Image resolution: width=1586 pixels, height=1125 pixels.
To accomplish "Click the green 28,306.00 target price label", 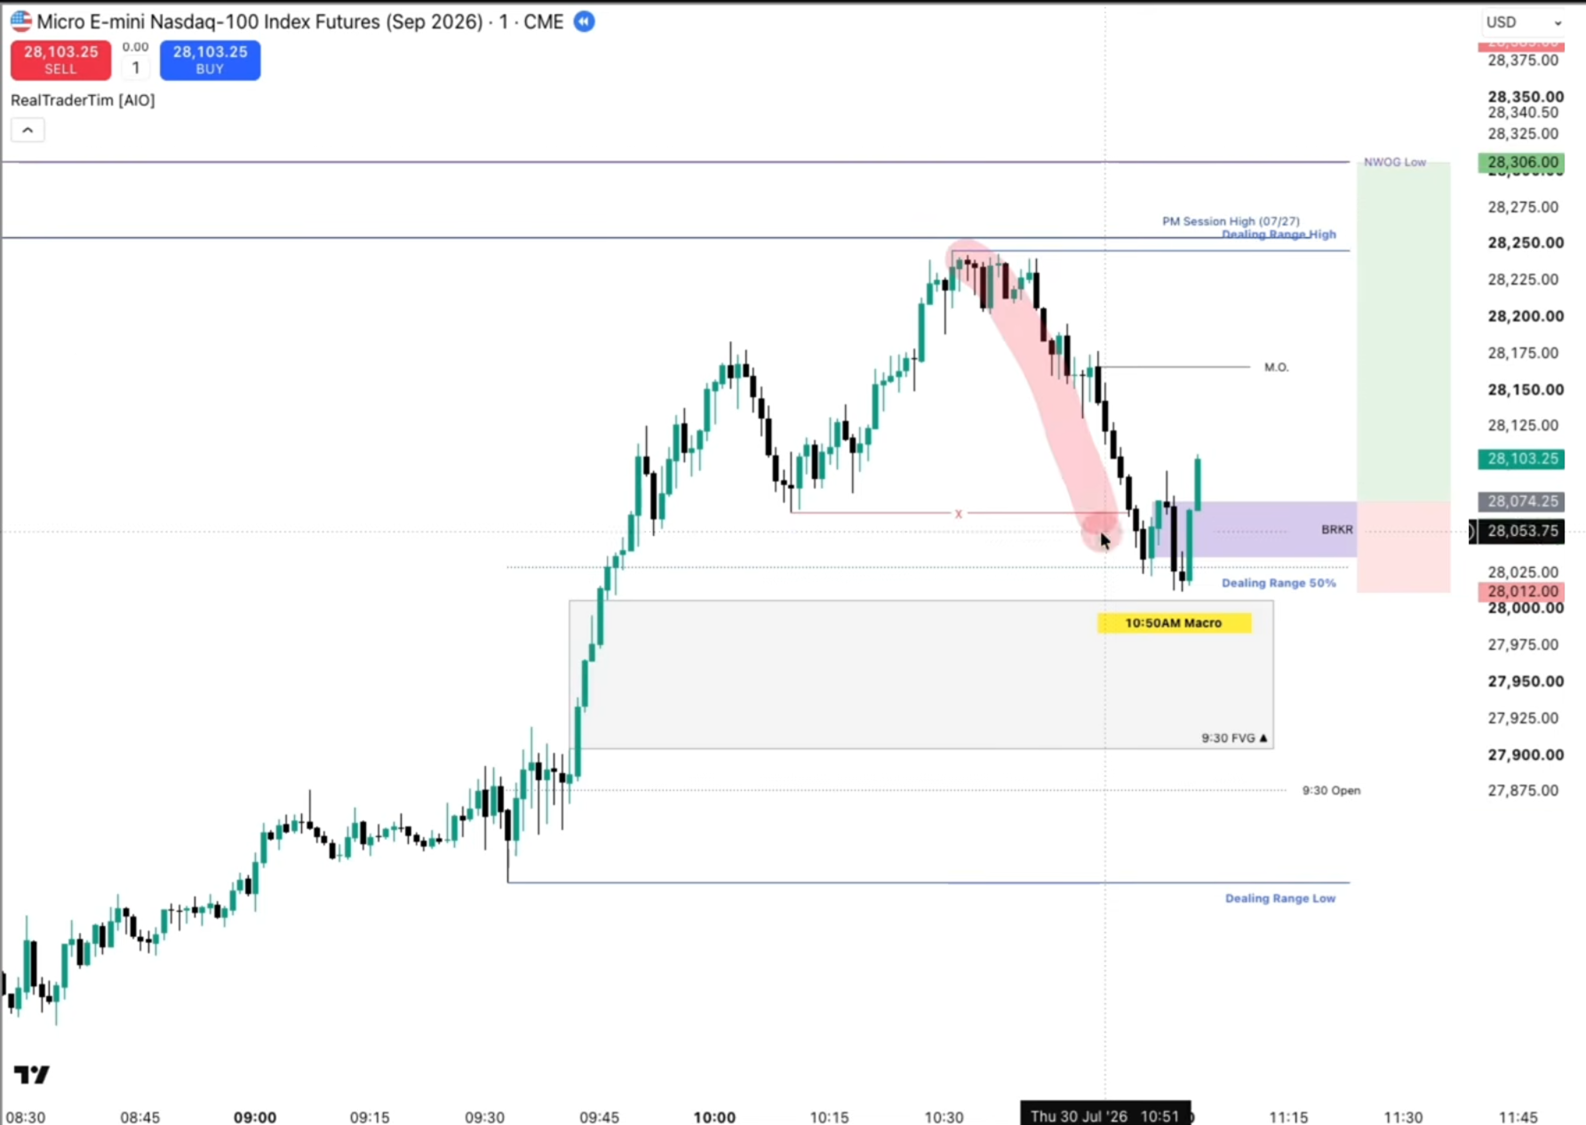I will click(x=1522, y=162).
